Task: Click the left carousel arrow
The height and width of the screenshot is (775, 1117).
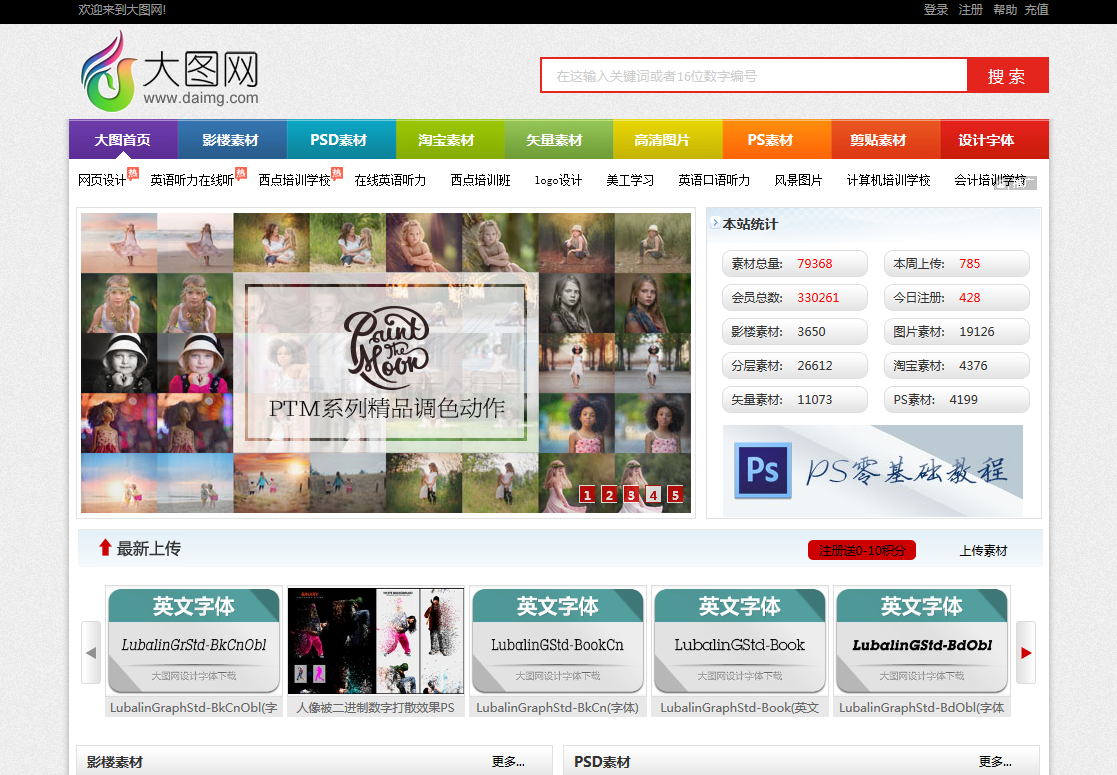Action: 91,652
